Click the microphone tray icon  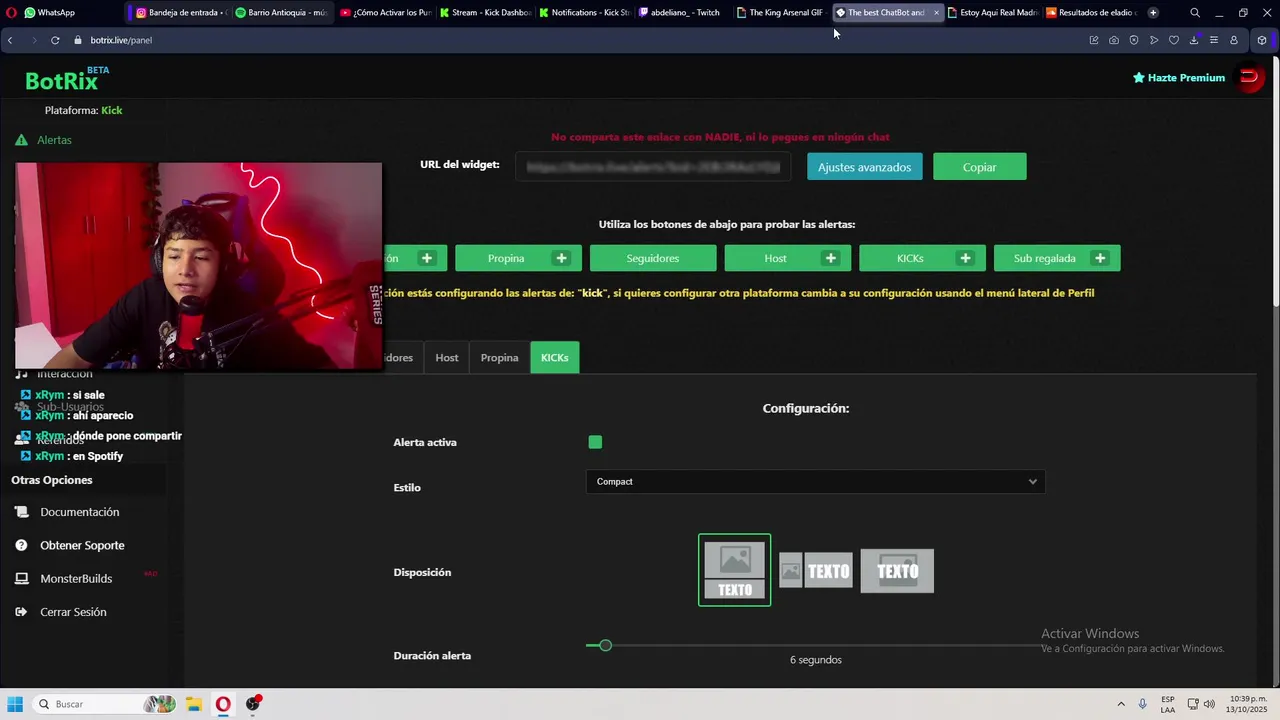(1143, 704)
